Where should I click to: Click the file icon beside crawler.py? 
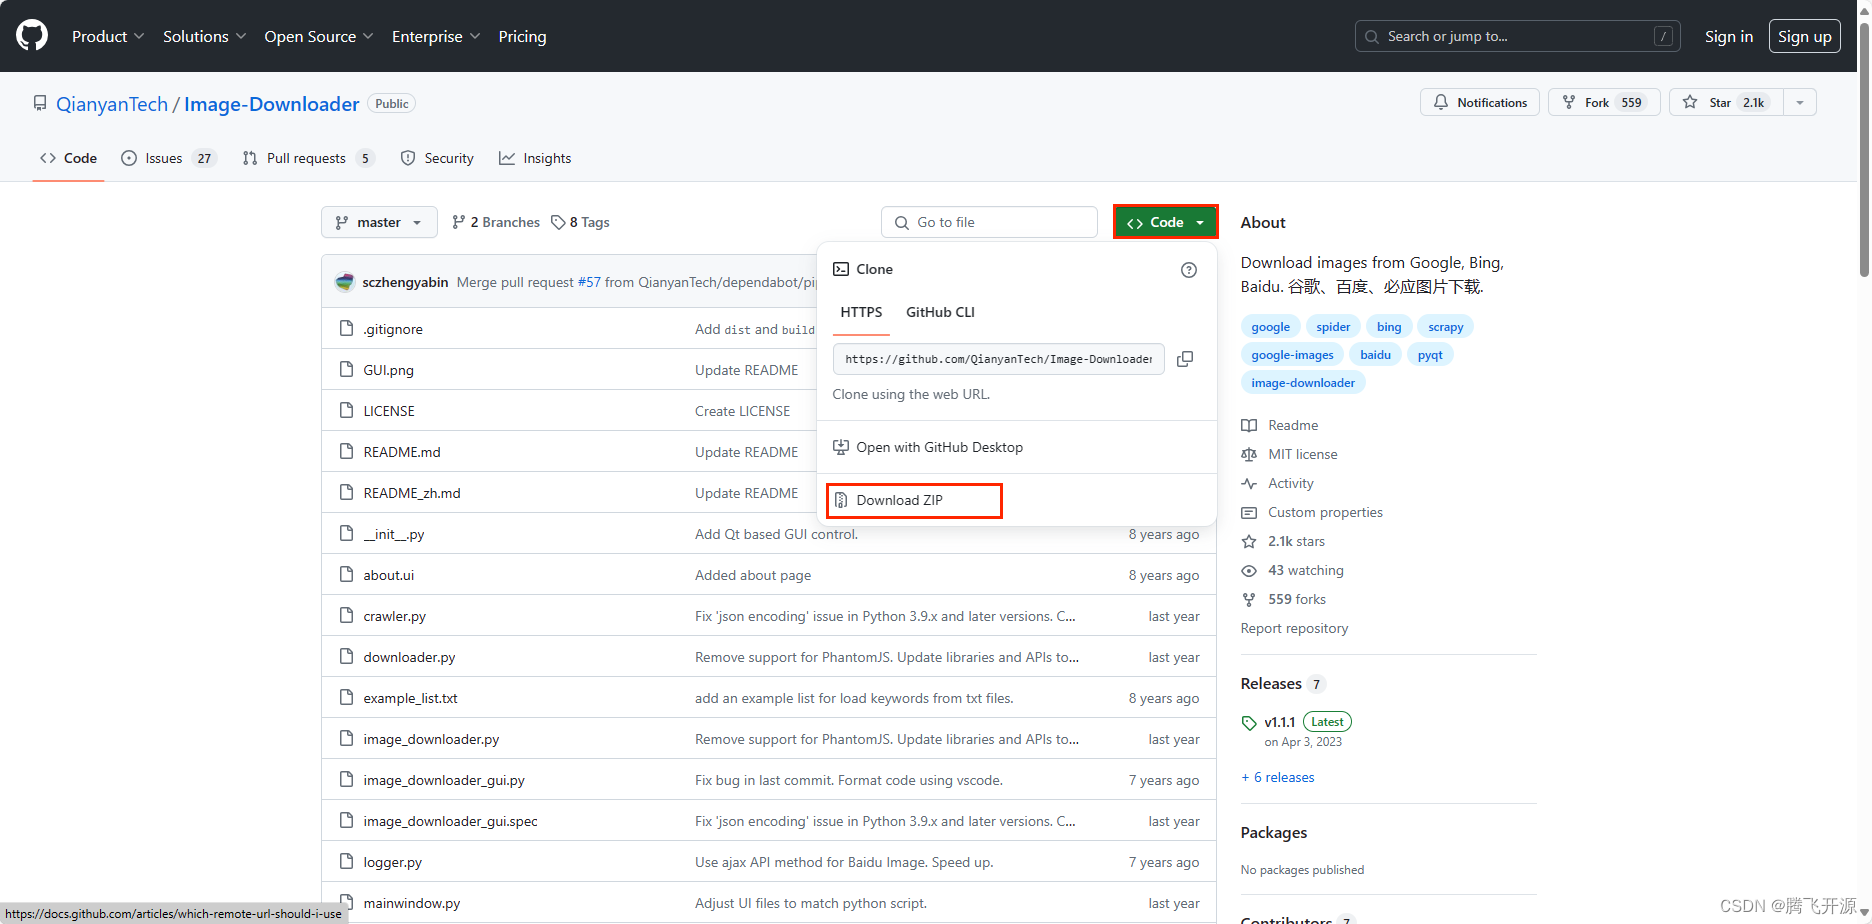346,615
